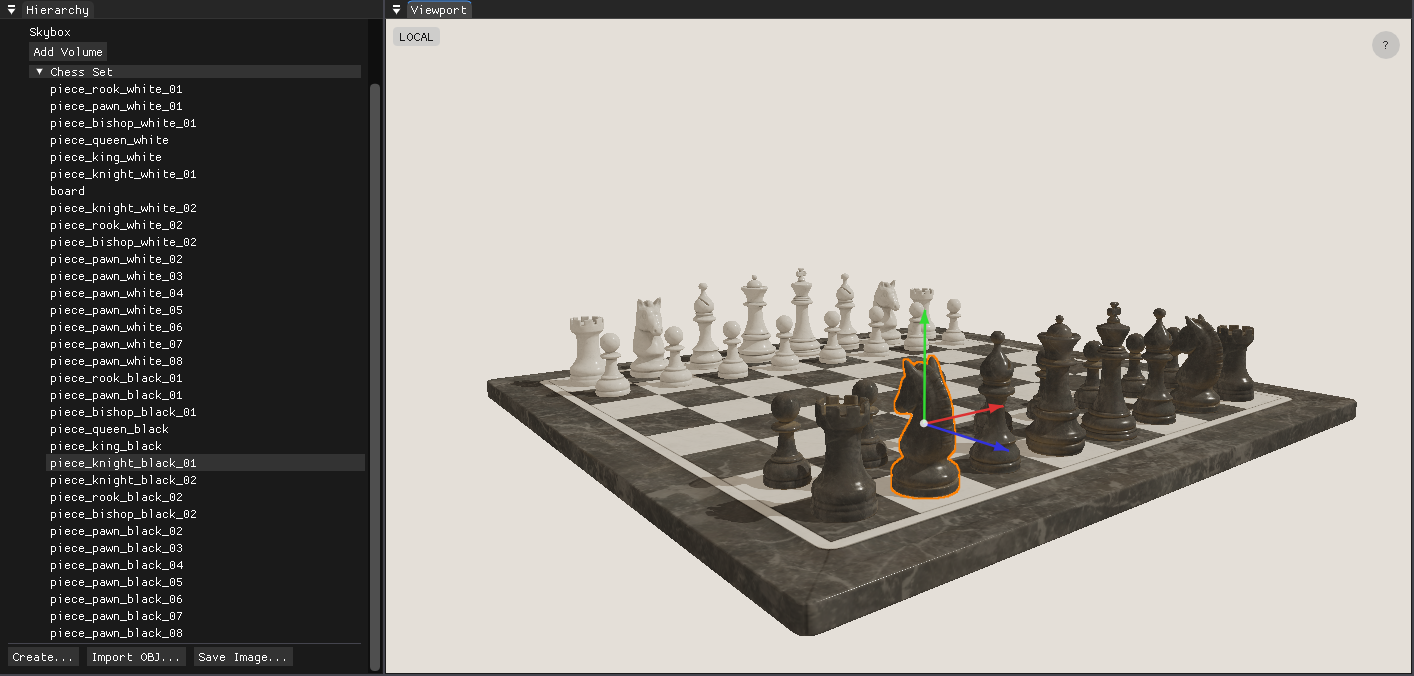Select piece_king_black in the hierarchy
The image size is (1414, 676).
pyautogui.click(x=106, y=446)
